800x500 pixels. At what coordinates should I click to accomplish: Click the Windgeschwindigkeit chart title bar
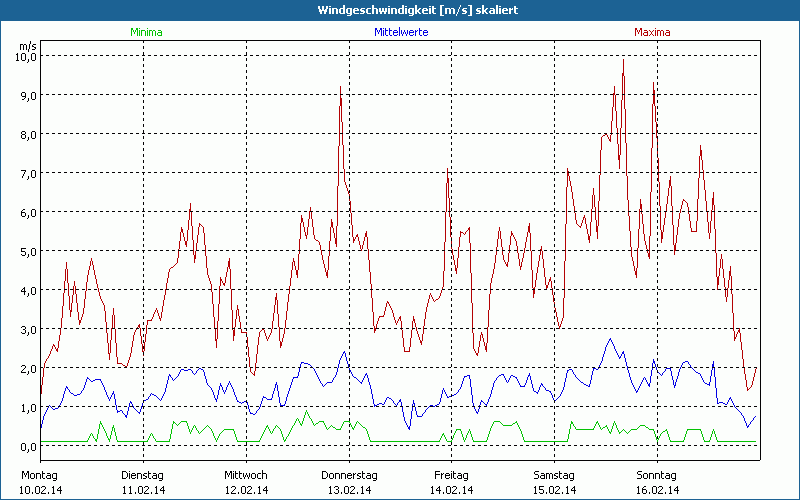pos(400,10)
